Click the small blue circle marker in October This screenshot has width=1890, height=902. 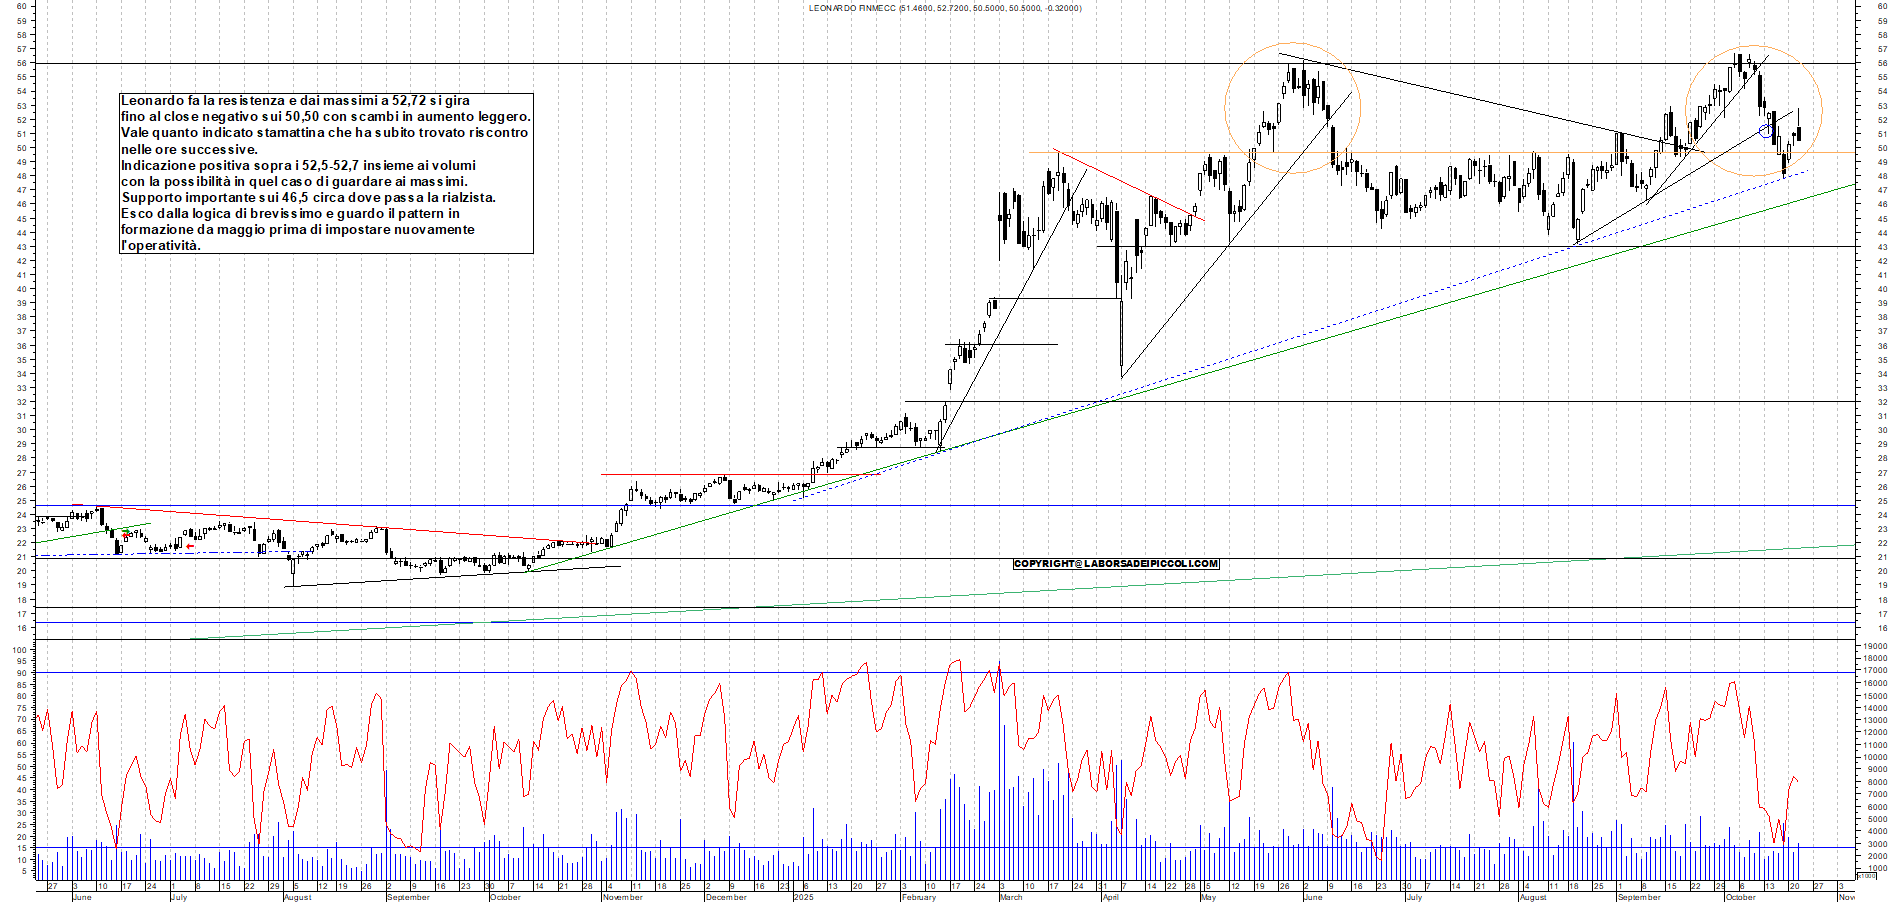(x=1765, y=131)
